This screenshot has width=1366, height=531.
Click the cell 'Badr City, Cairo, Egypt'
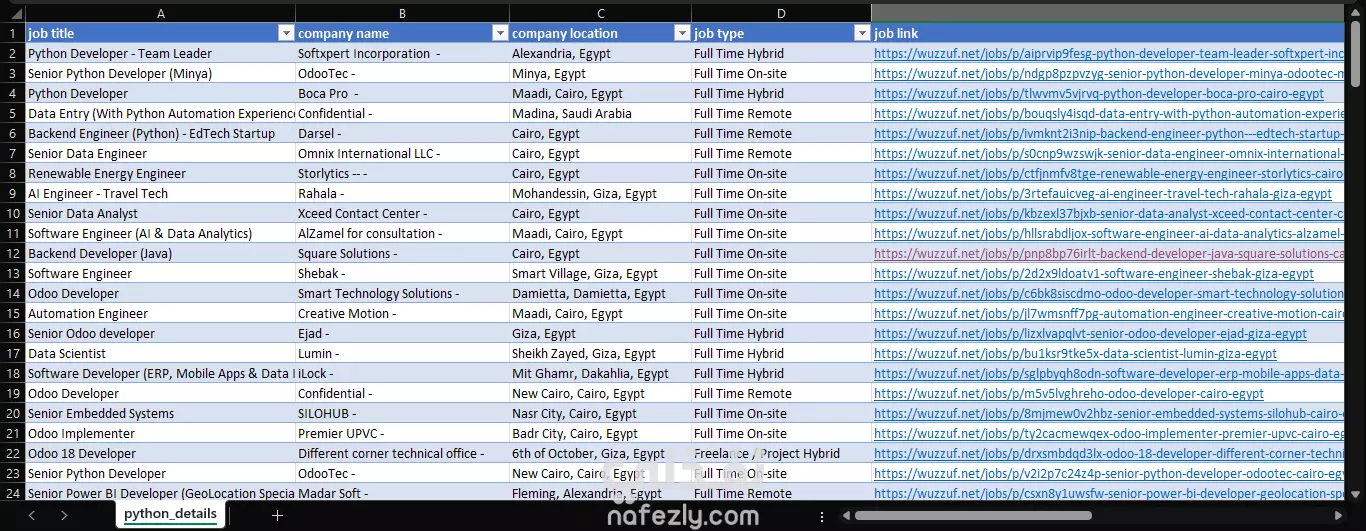pos(600,433)
